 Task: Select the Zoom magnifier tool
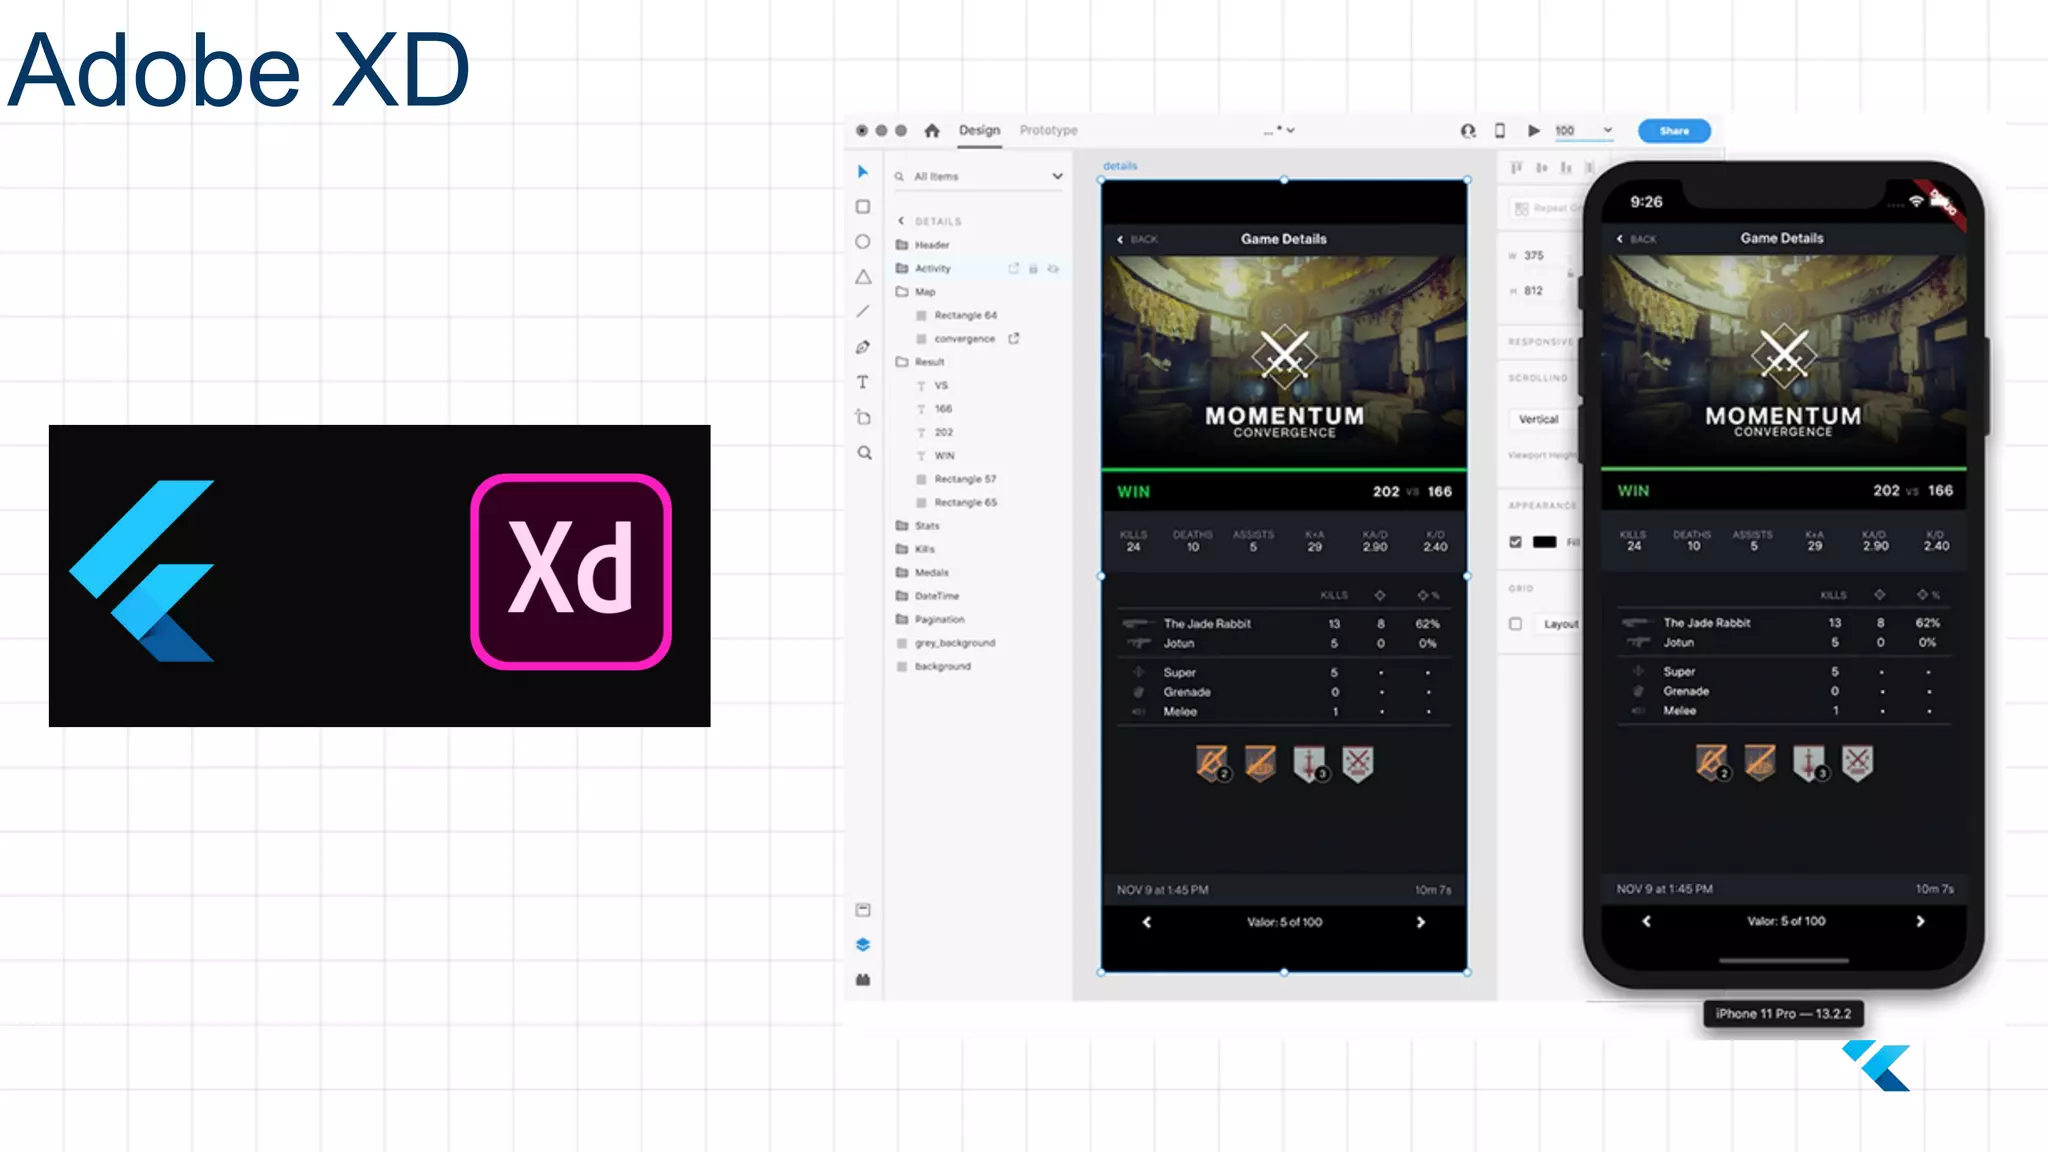(x=864, y=453)
